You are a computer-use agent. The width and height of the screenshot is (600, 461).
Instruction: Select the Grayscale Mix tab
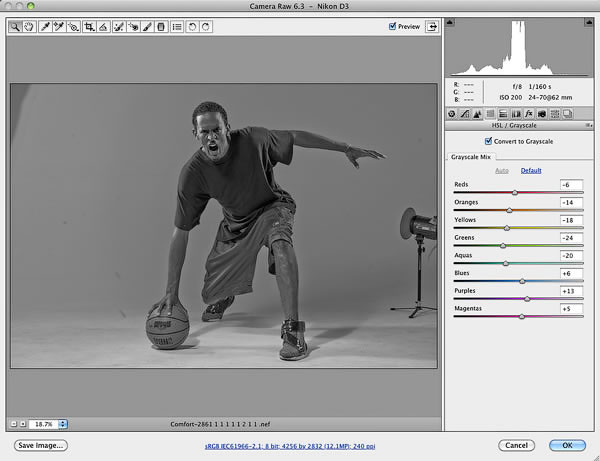pyautogui.click(x=472, y=157)
